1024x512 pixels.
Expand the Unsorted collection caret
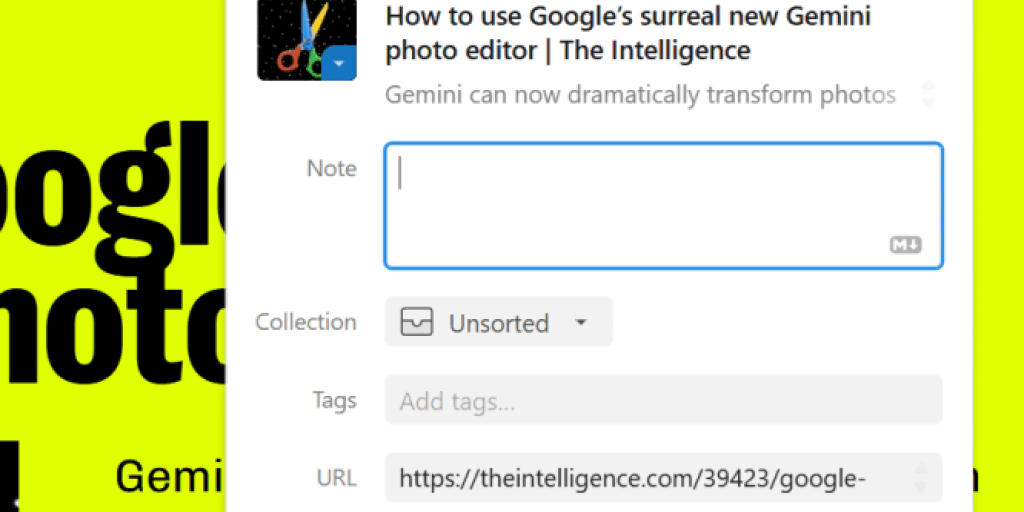pos(580,322)
